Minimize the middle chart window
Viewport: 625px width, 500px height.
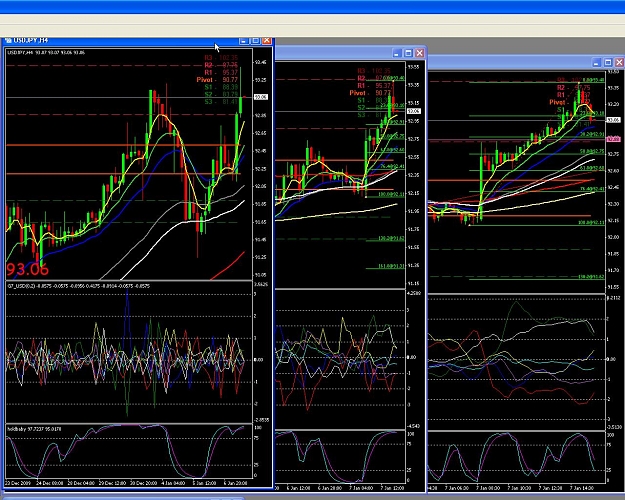tap(396, 53)
